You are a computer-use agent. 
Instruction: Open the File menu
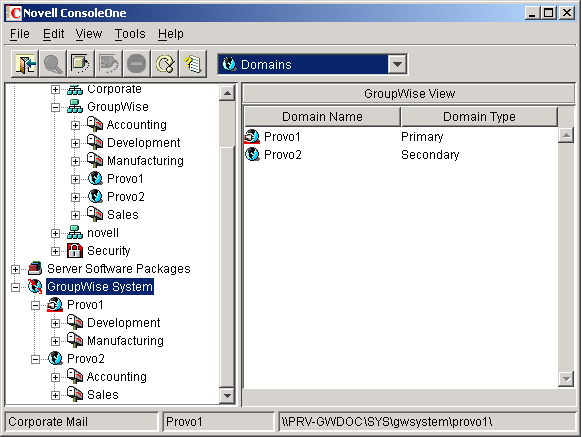20,34
